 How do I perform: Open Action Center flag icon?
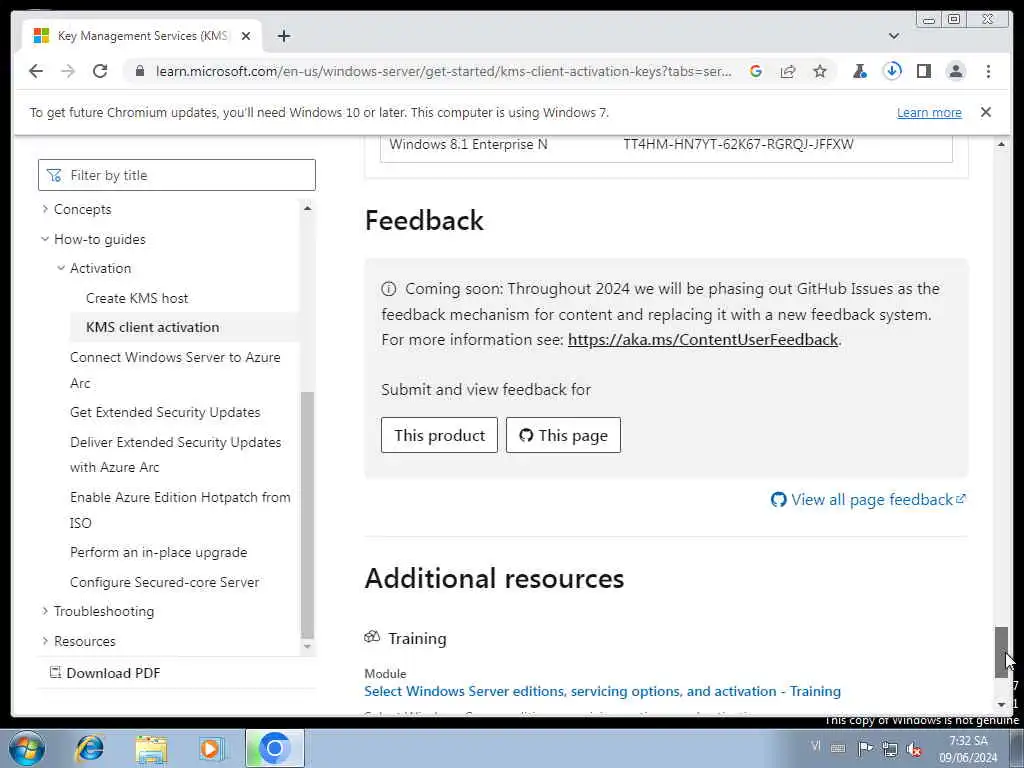click(865, 748)
